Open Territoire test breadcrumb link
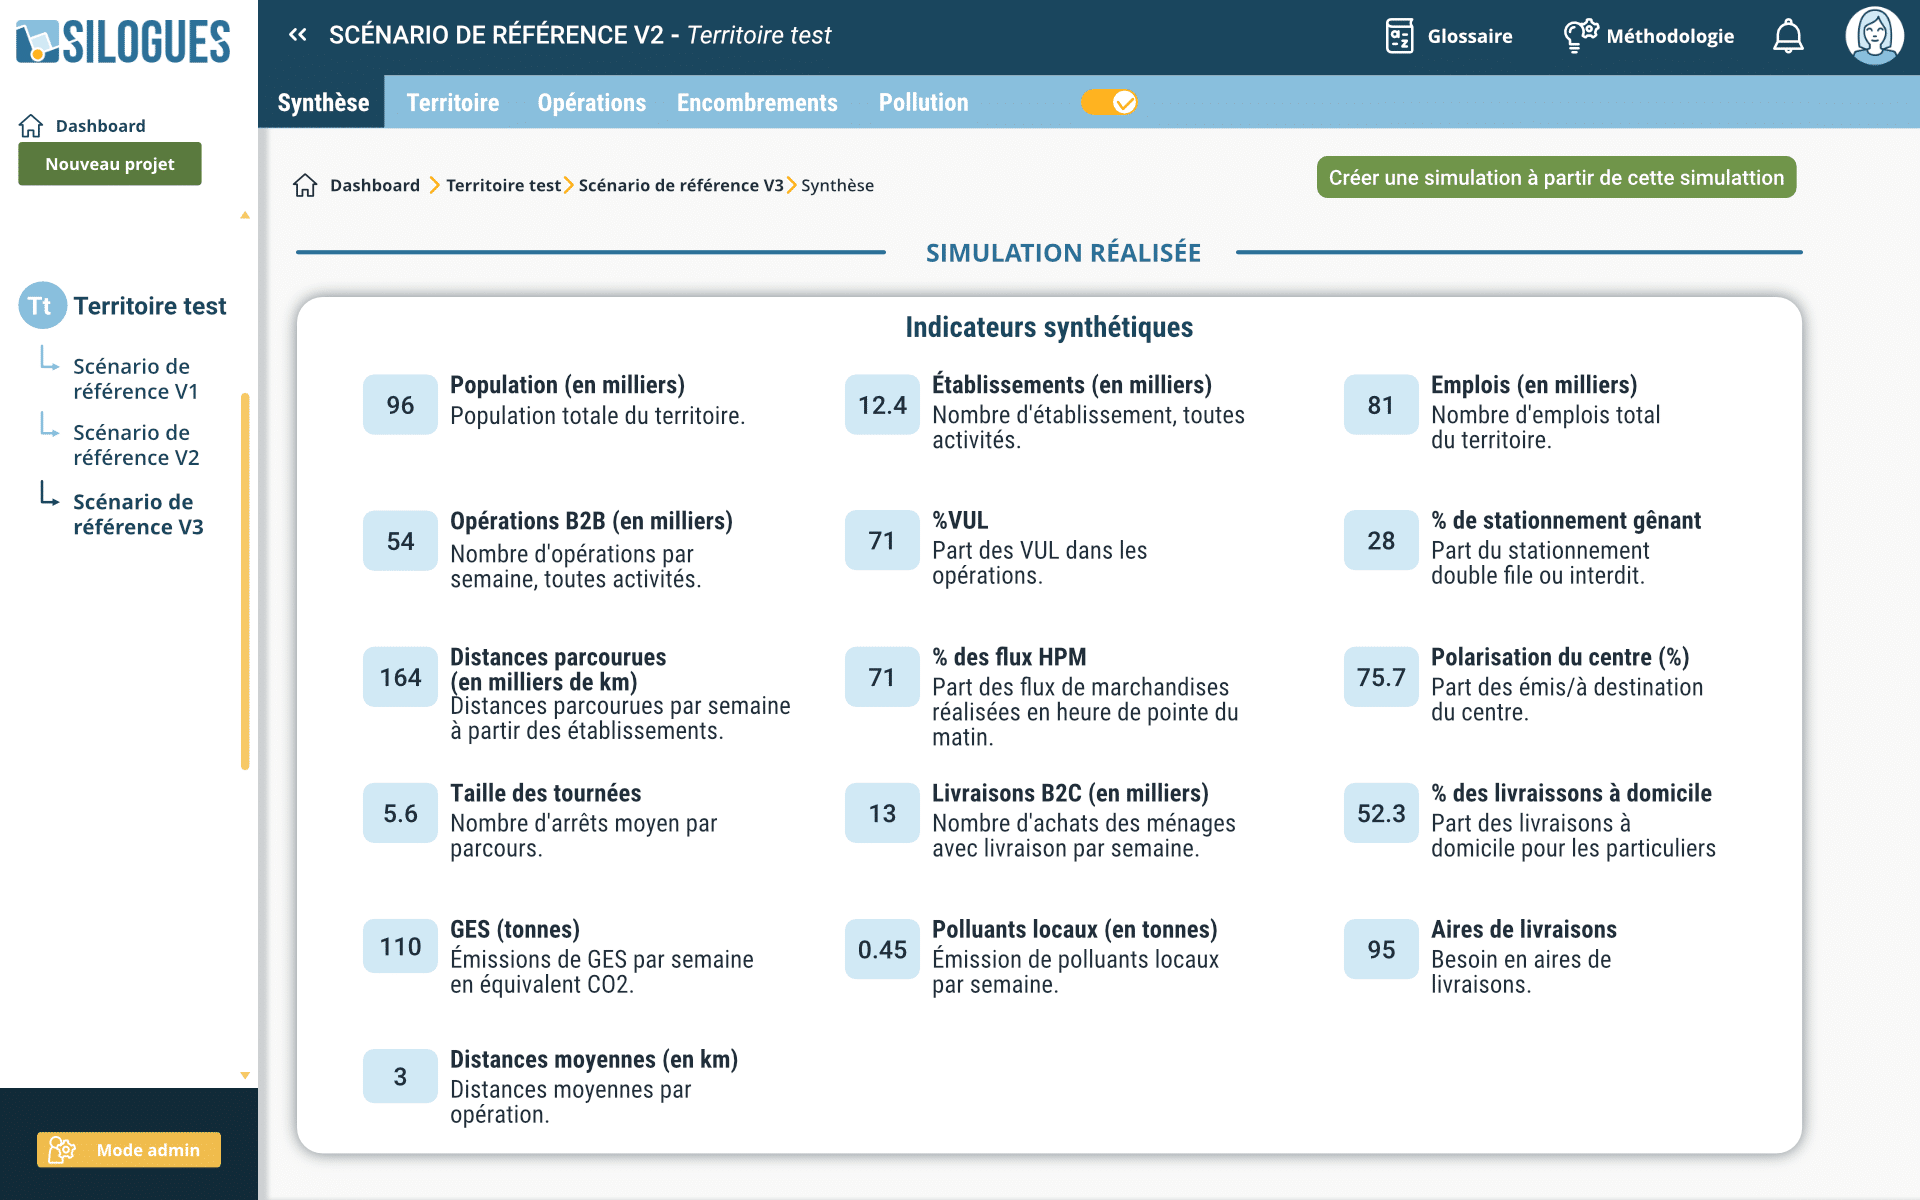The image size is (1920, 1200). click(x=503, y=186)
